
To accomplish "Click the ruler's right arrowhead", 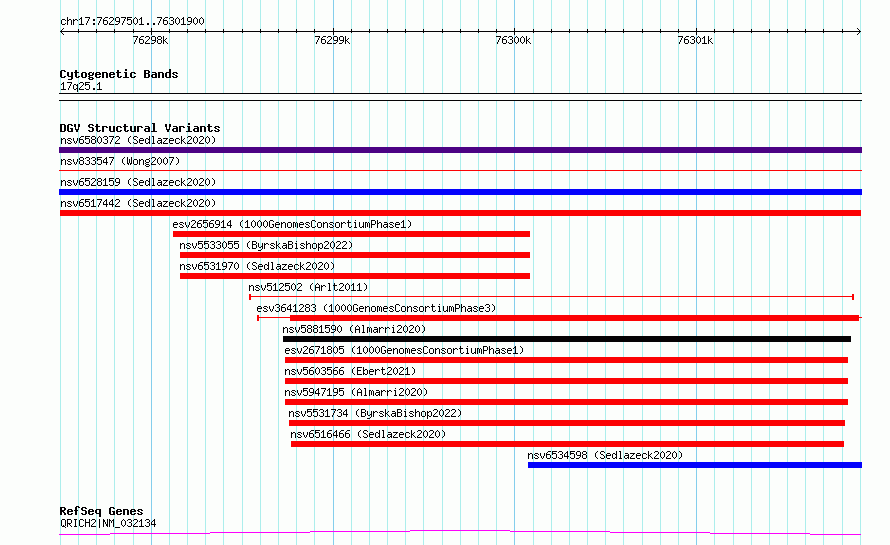I will click(x=859, y=31).
